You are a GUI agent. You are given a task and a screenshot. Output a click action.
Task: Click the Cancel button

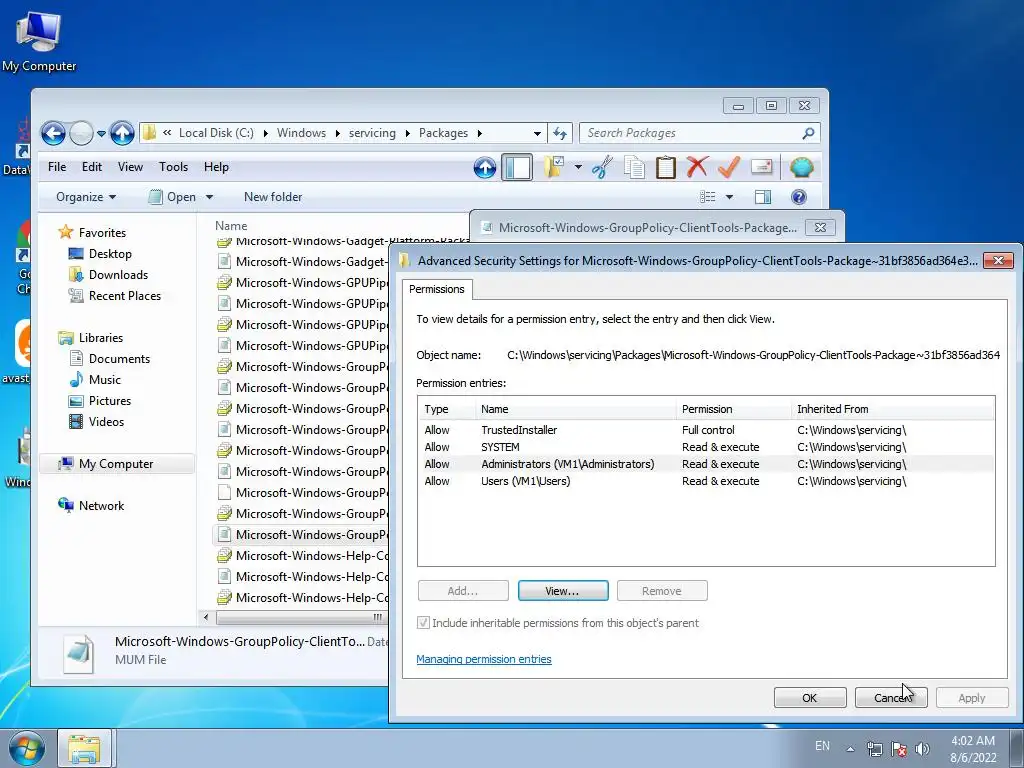pyautogui.click(x=891, y=698)
